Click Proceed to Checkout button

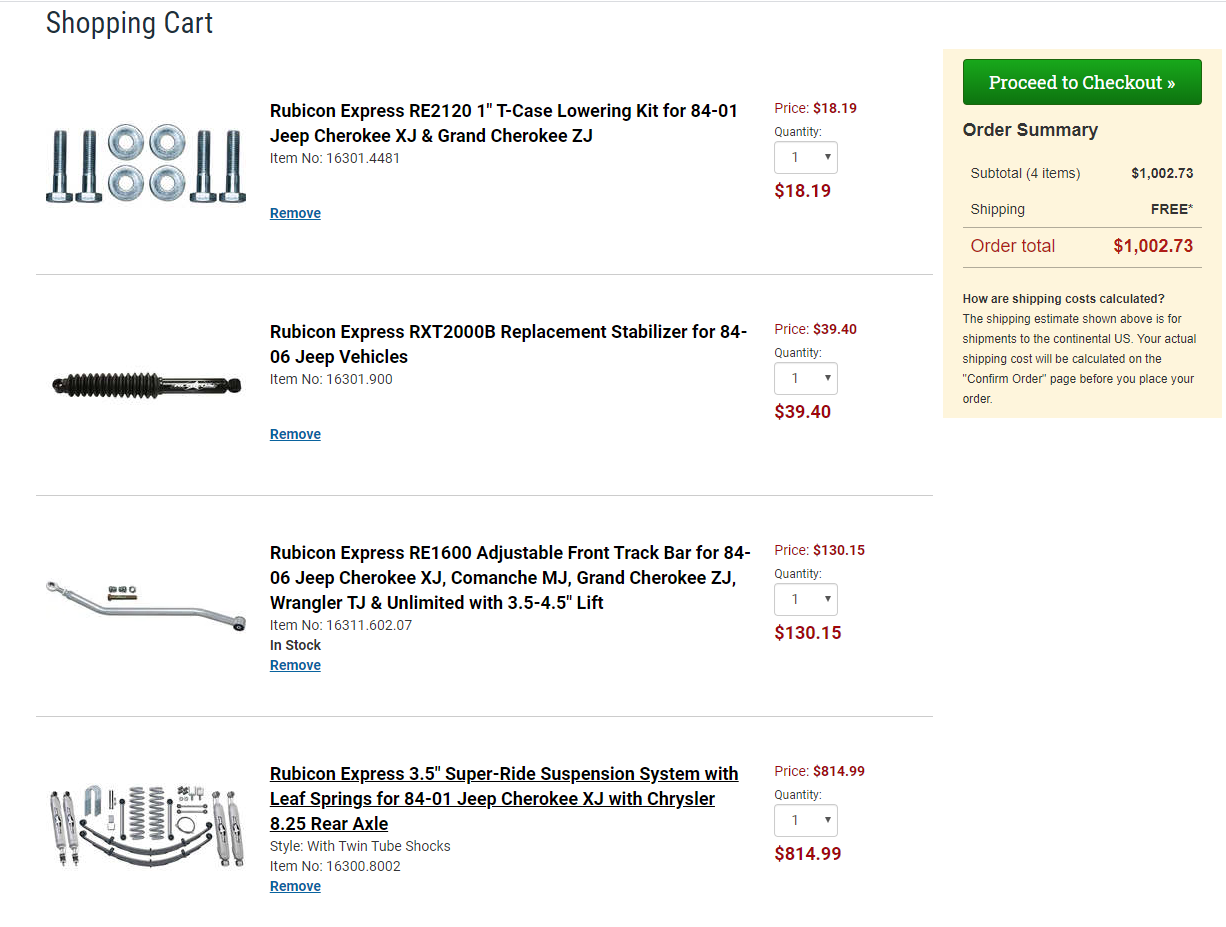click(x=1081, y=83)
